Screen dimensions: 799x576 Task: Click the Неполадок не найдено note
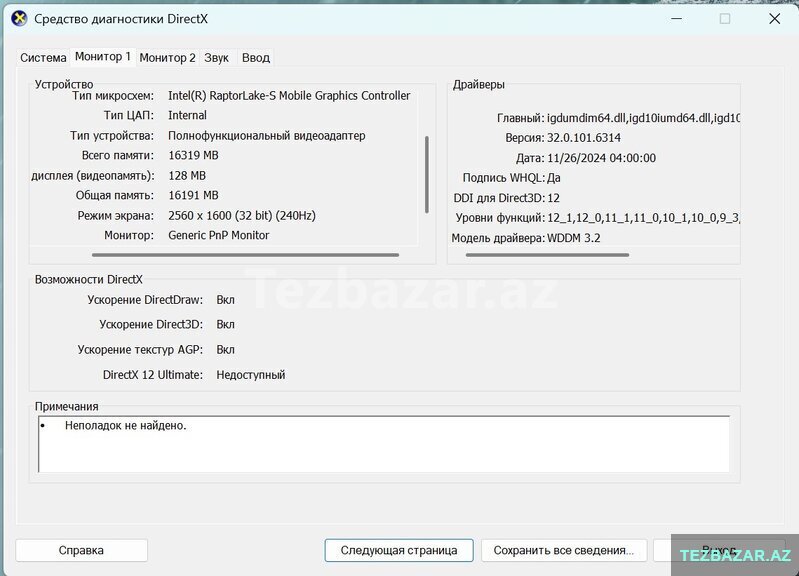pyautogui.click(x=125, y=426)
